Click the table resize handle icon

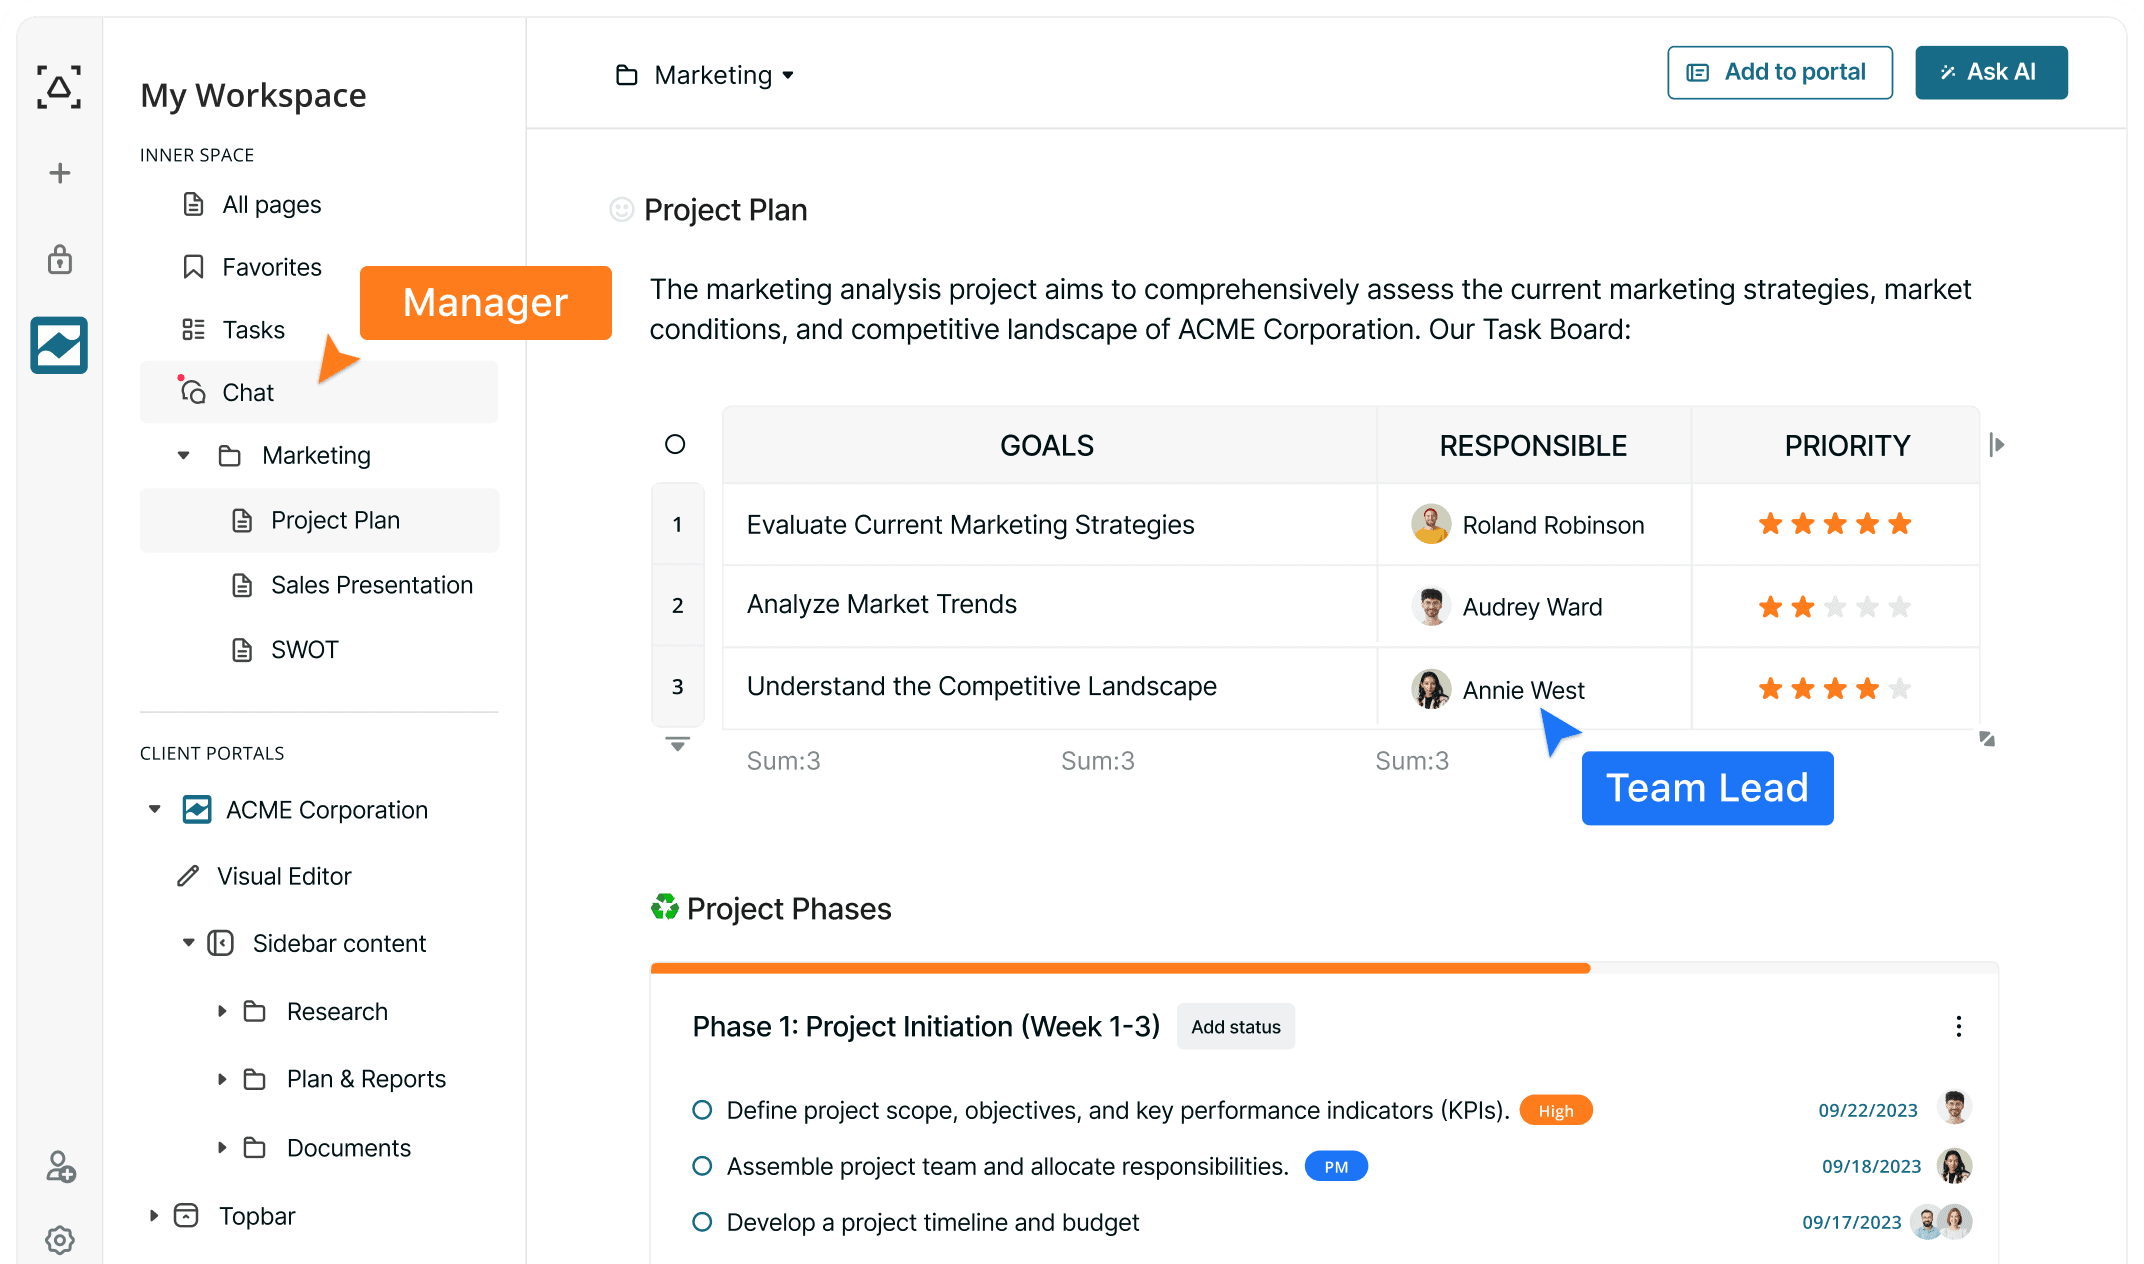(x=1987, y=739)
